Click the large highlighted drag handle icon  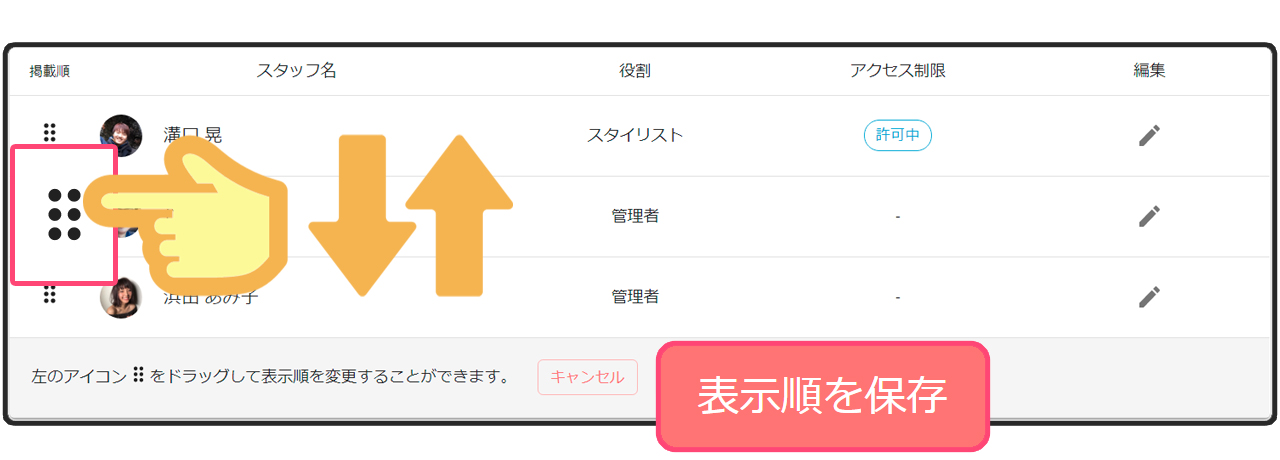[x=64, y=214]
